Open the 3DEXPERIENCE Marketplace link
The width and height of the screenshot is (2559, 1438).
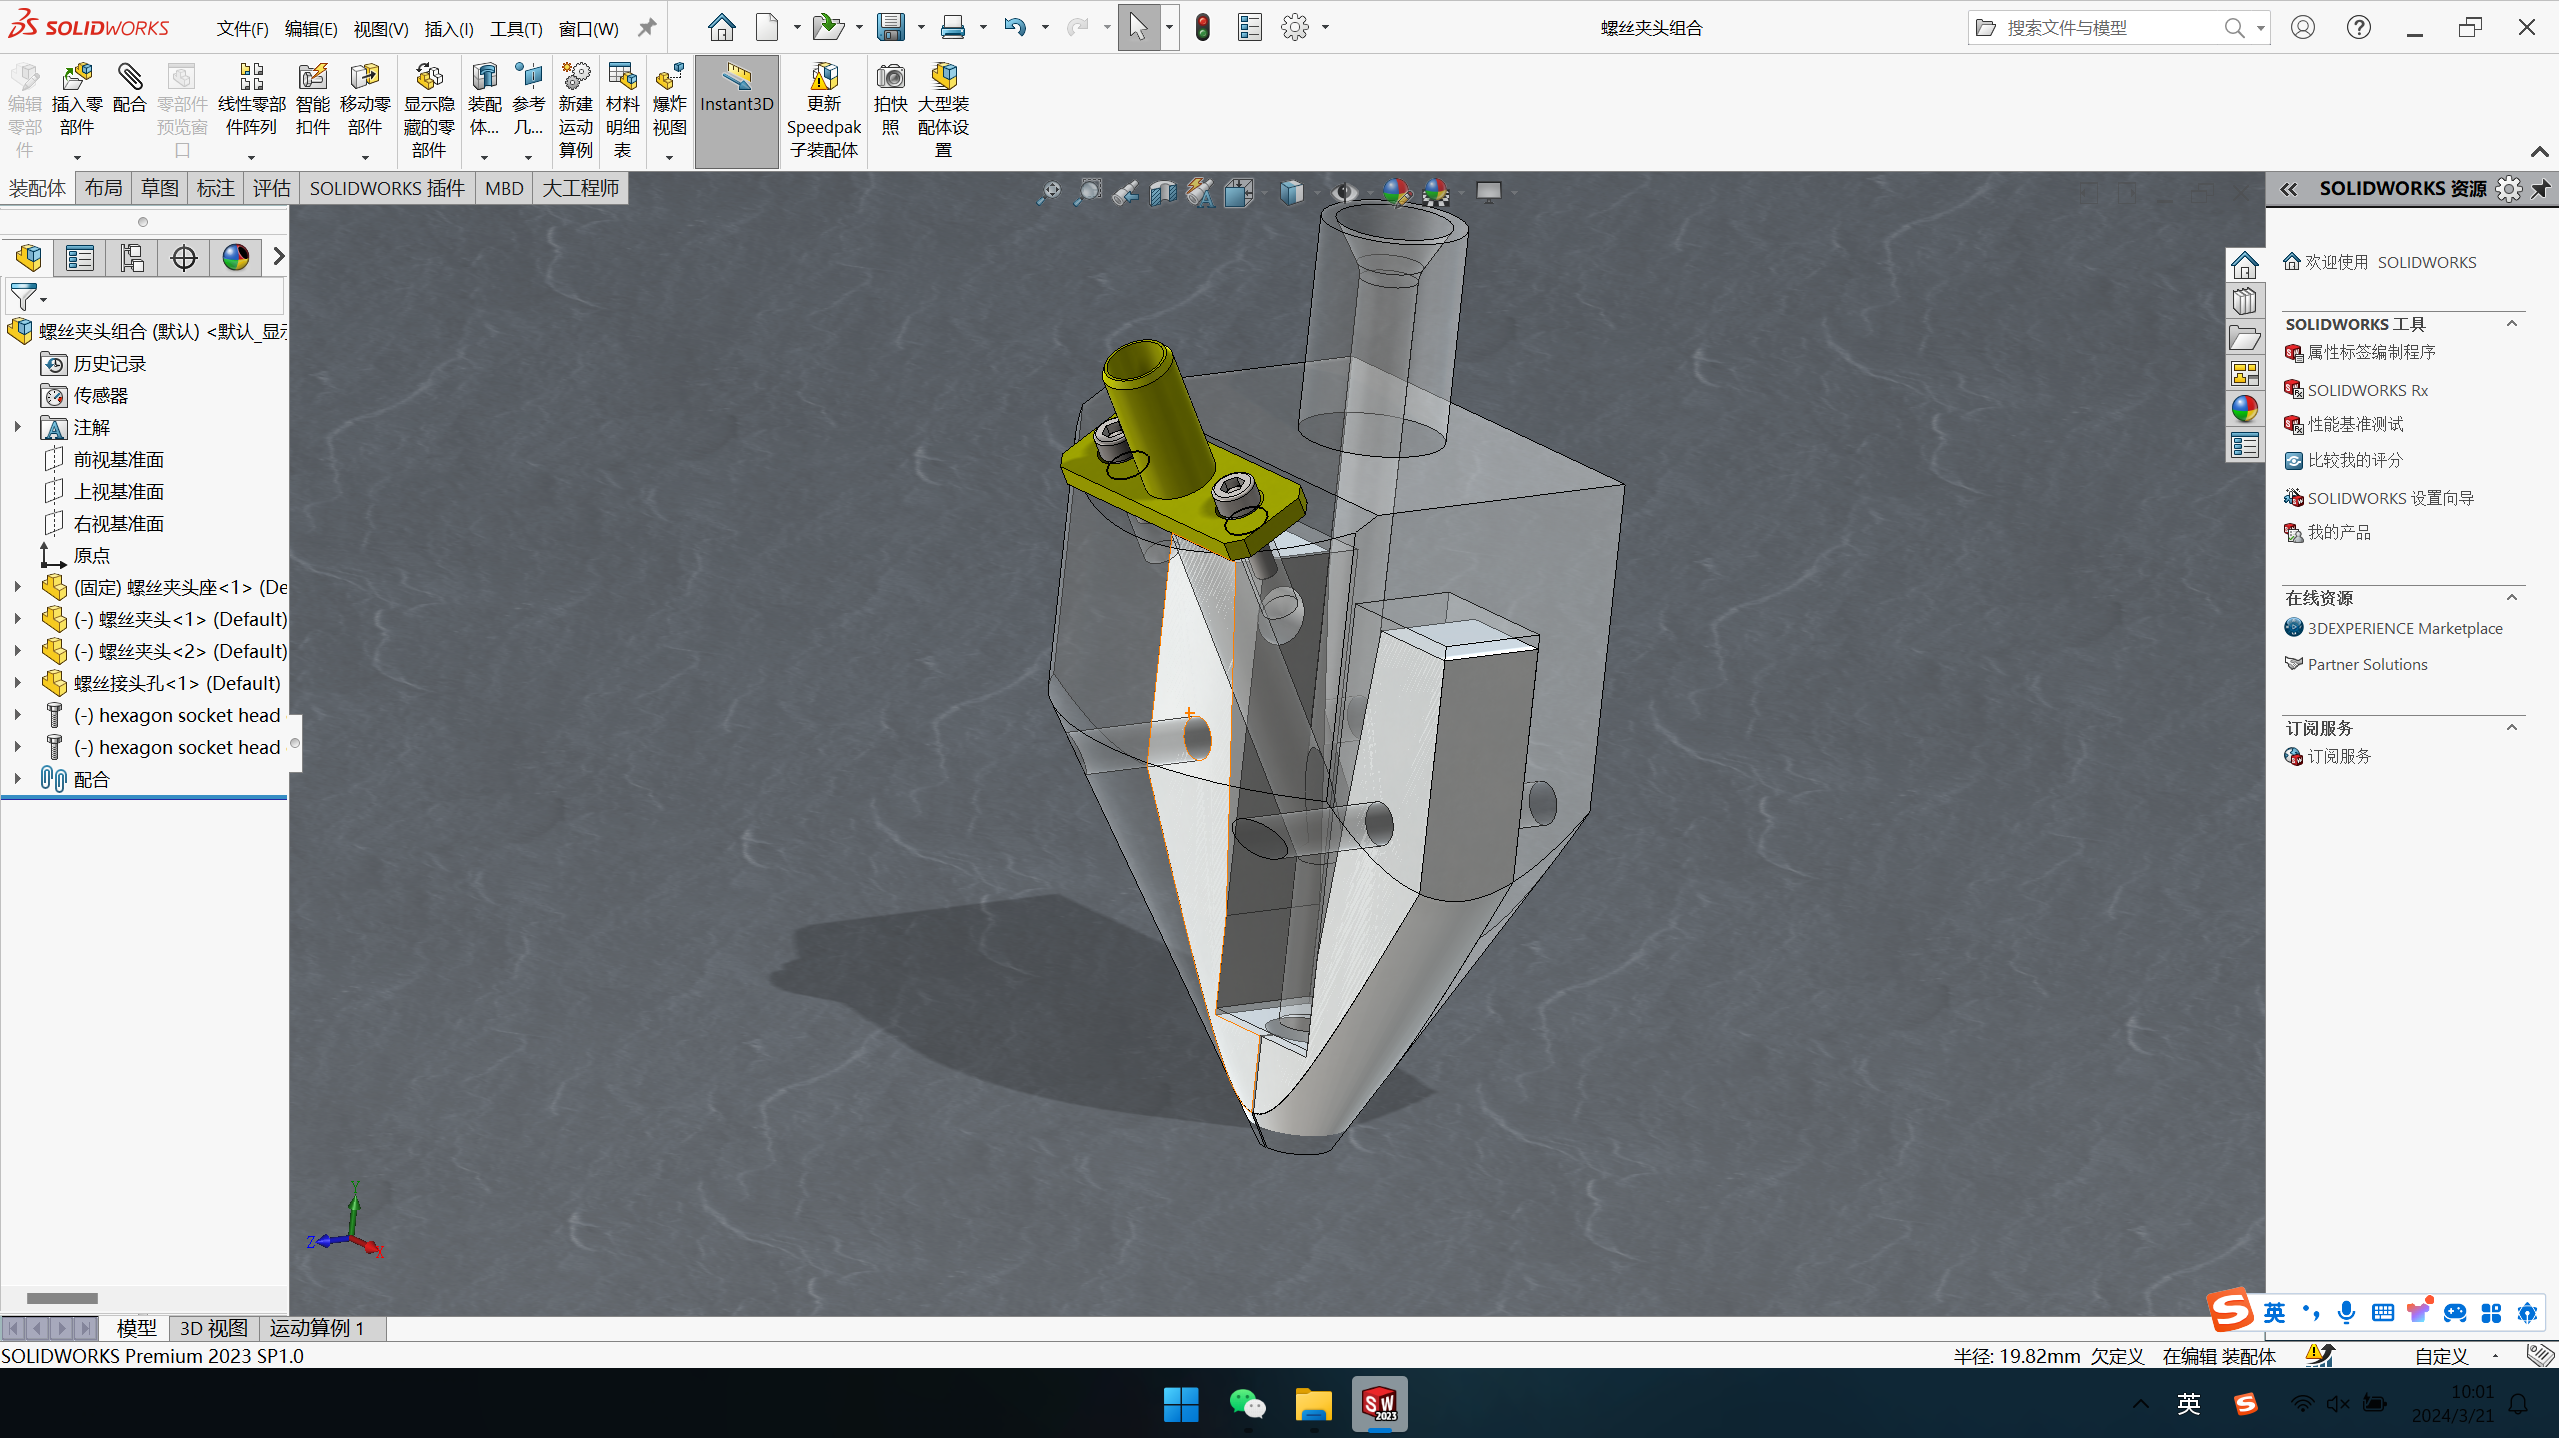pos(2404,628)
